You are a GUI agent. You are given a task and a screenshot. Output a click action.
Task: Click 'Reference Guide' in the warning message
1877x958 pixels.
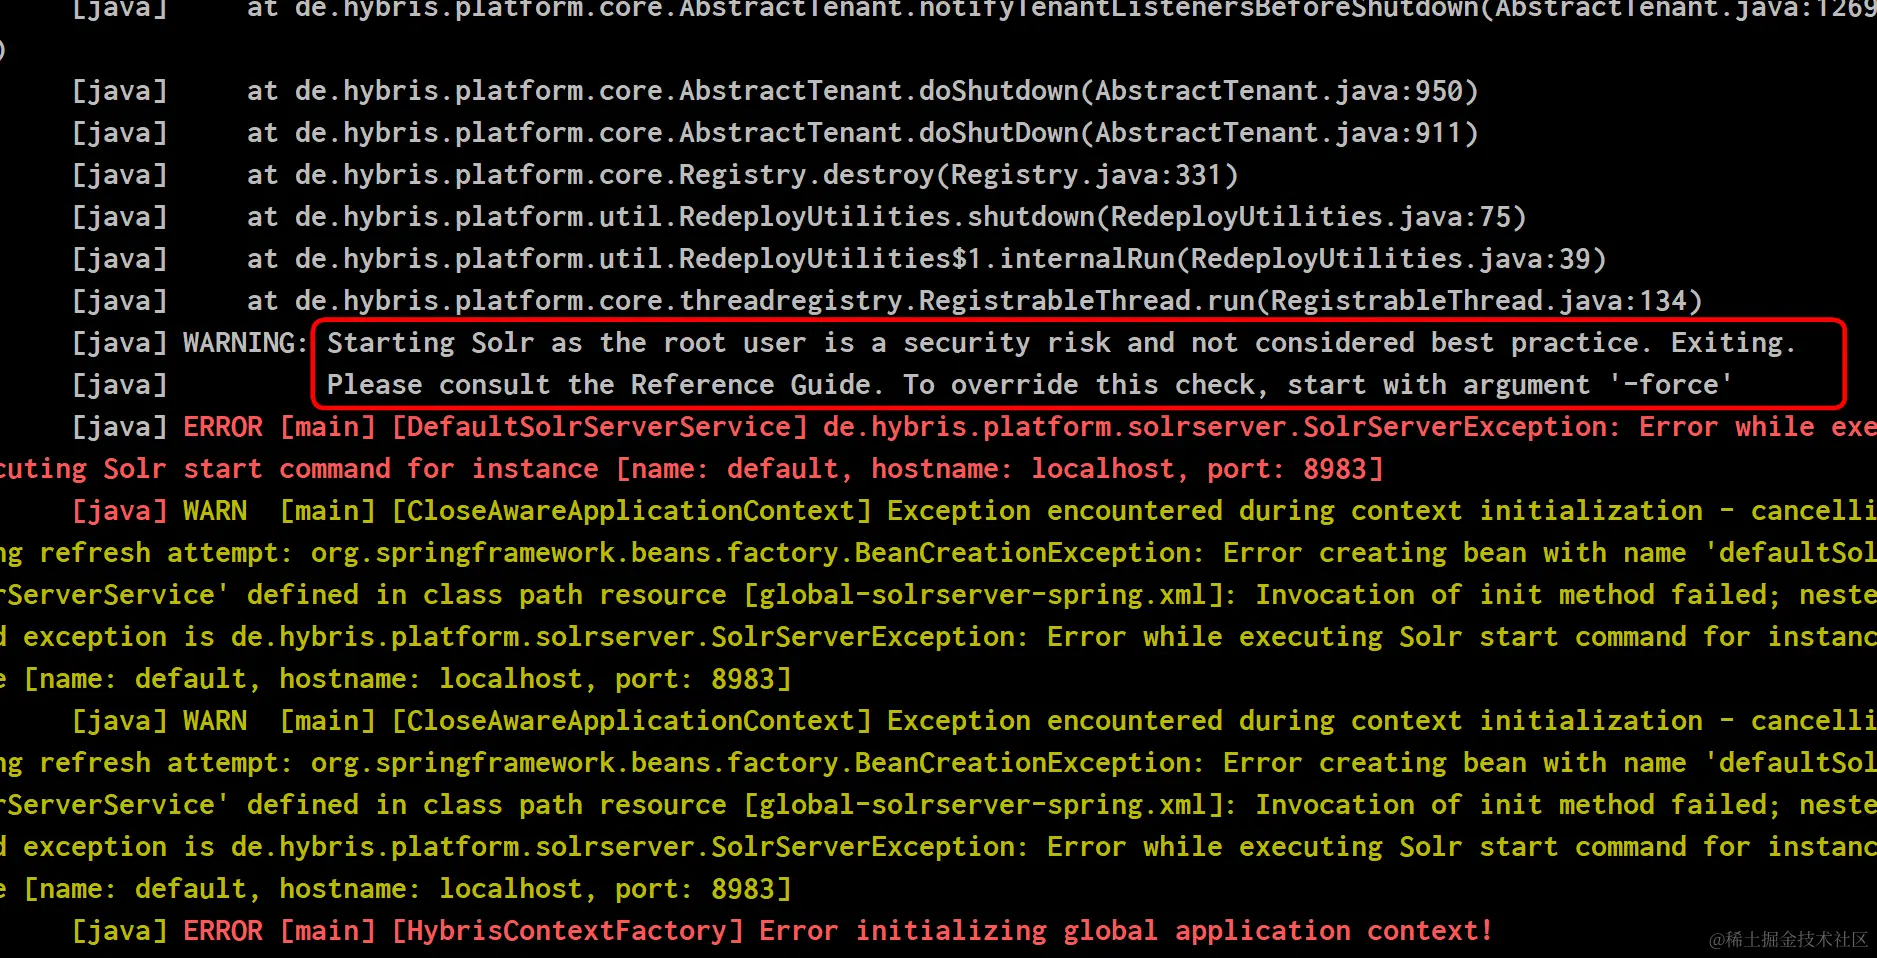pyautogui.click(x=751, y=385)
